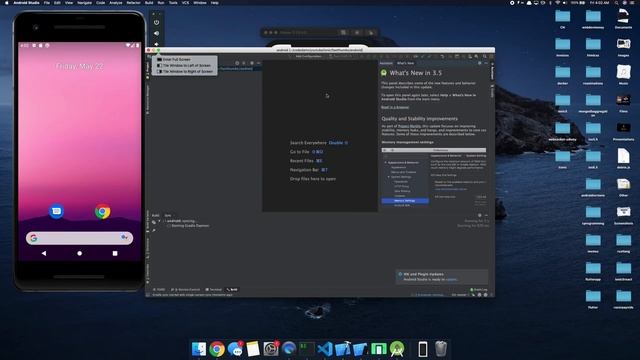Click Build panel settings gear icon
The height and width of the screenshot is (360, 640).
pyautogui.click(x=480, y=215)
